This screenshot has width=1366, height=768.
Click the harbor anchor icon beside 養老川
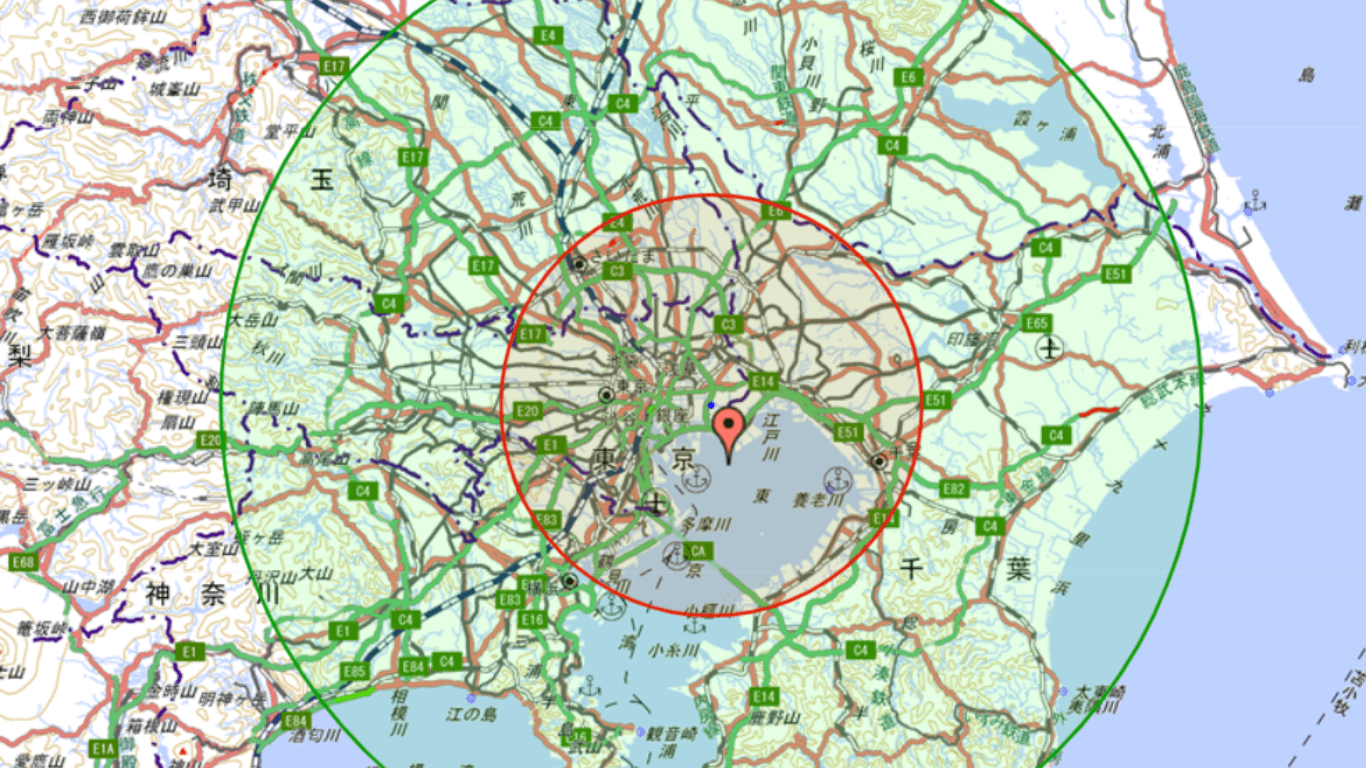837,481
